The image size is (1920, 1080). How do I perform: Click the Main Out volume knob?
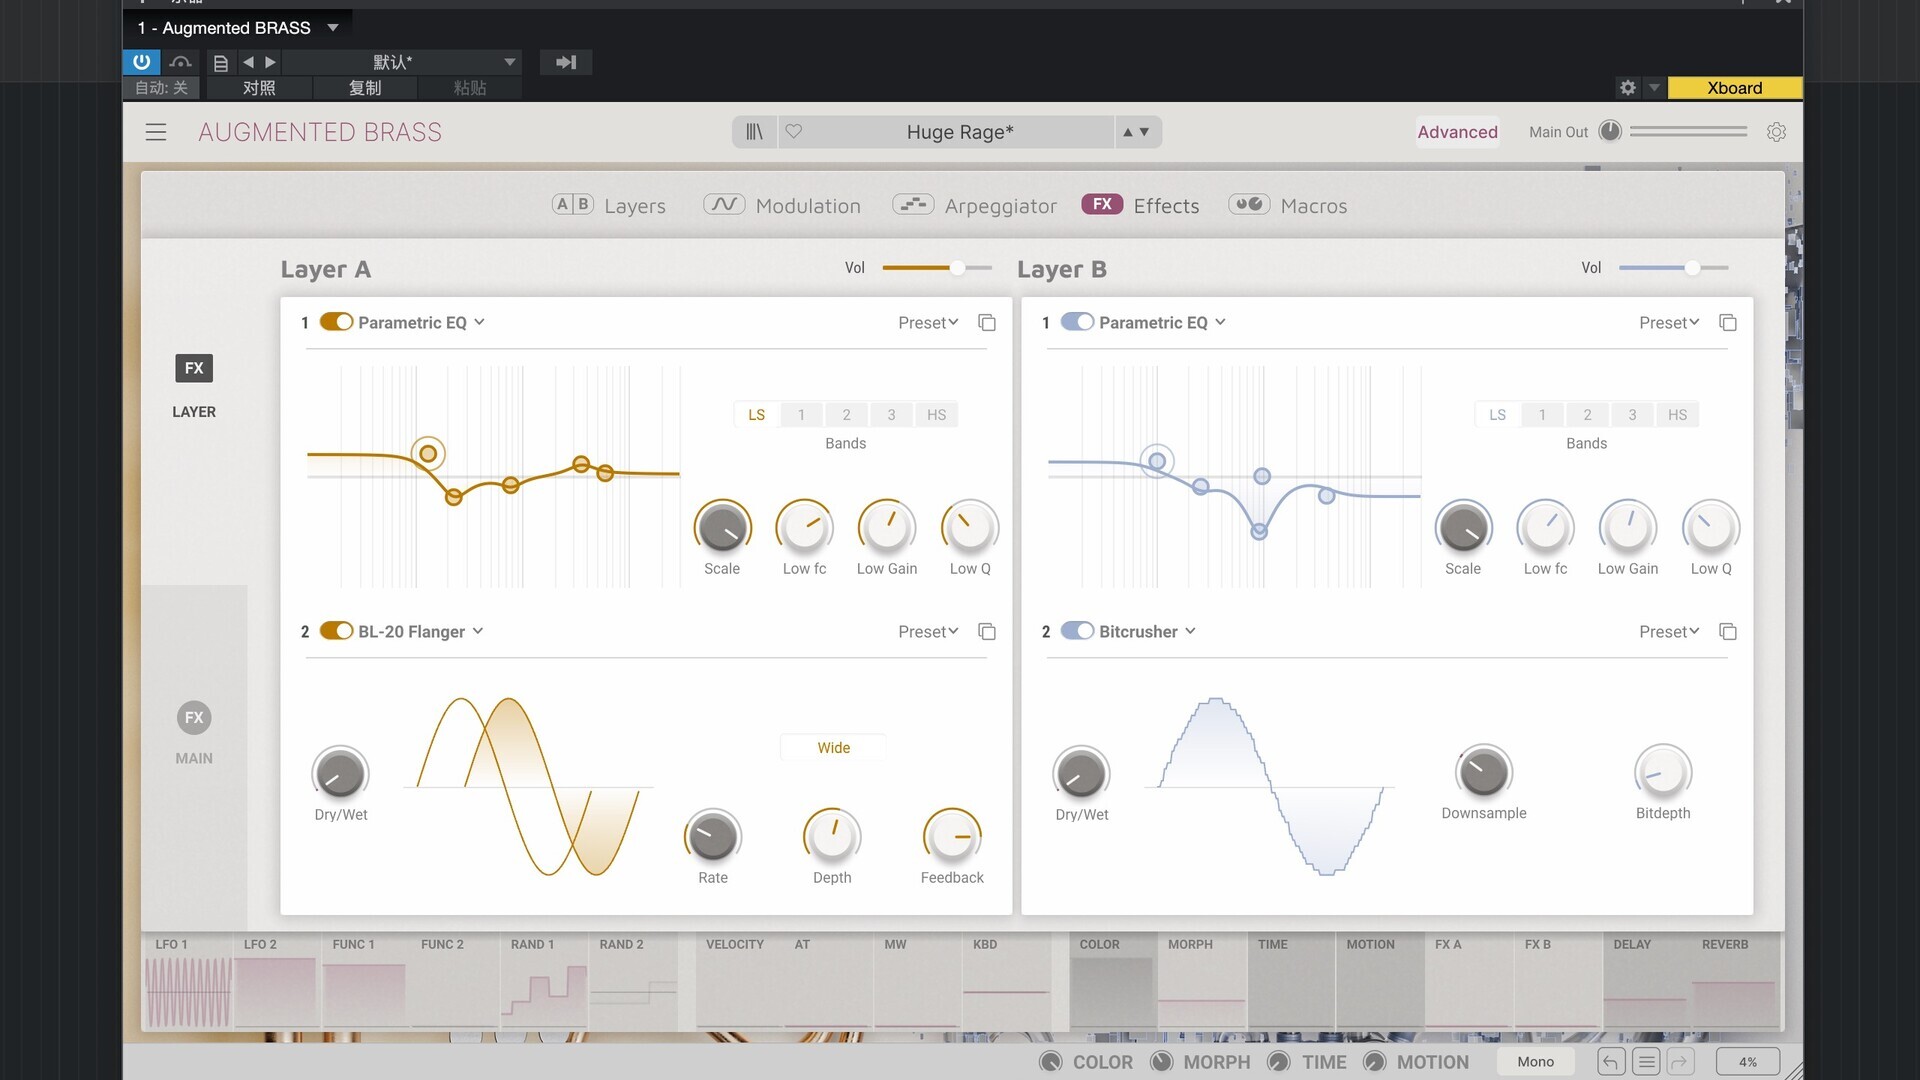(1610, 131)
